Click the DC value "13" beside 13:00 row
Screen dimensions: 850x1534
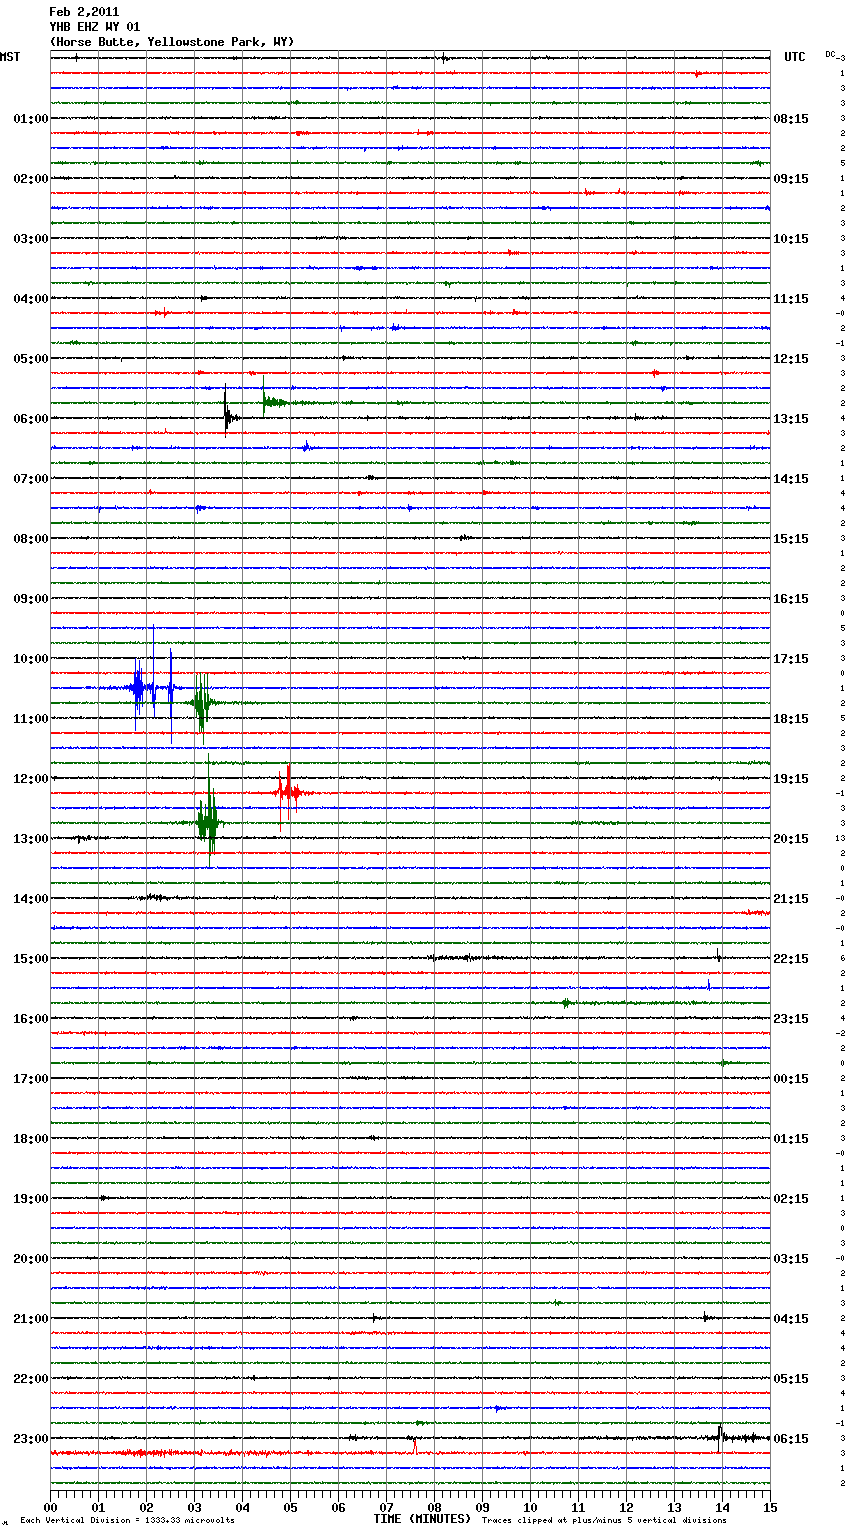[x=840, y=839]
